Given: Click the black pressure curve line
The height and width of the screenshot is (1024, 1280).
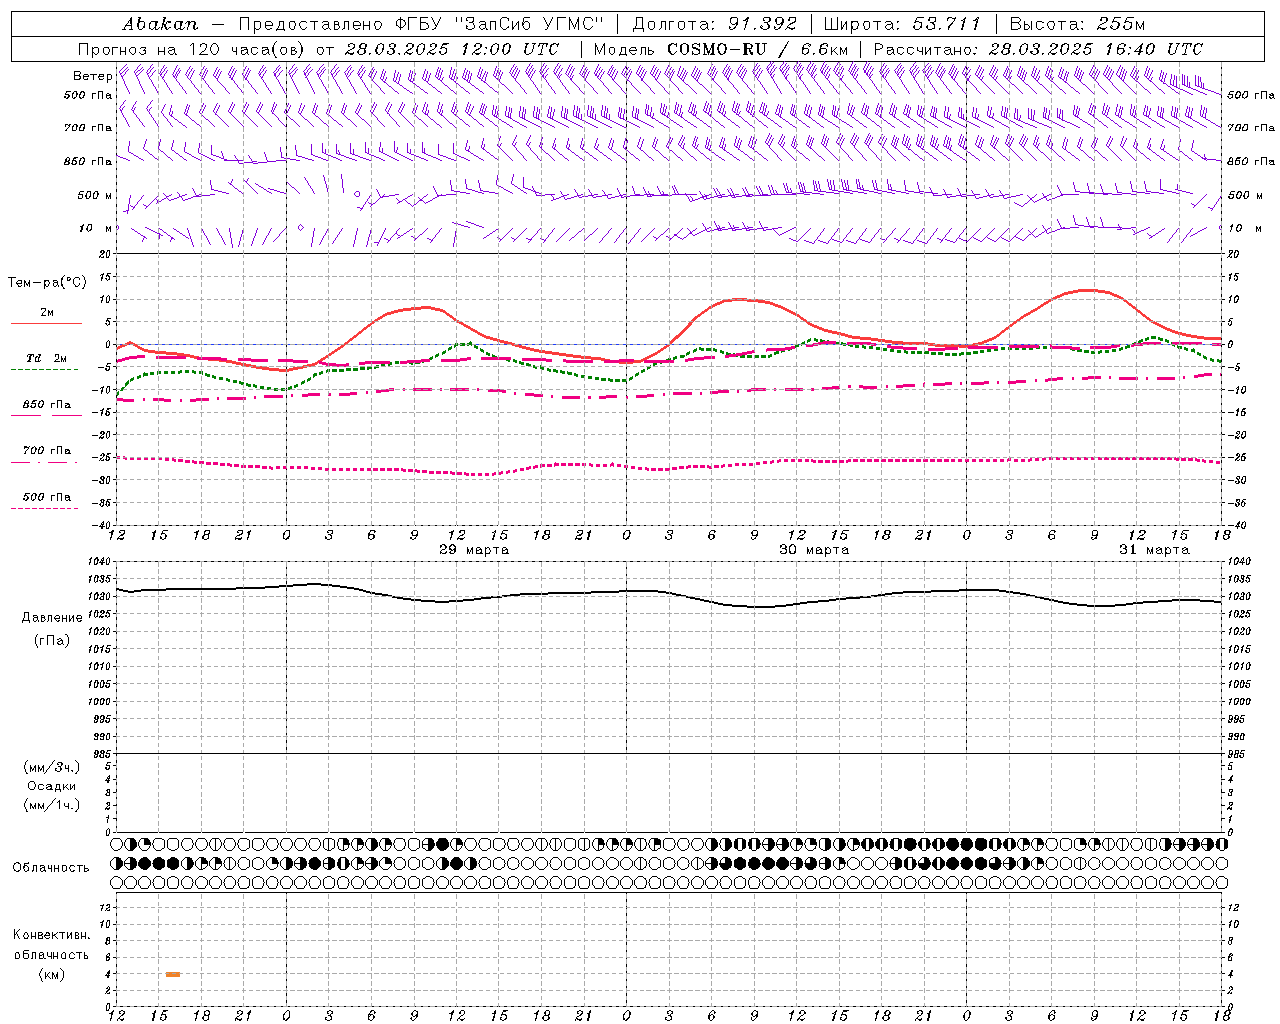Looking at the screenshot, I should point(670,592).
